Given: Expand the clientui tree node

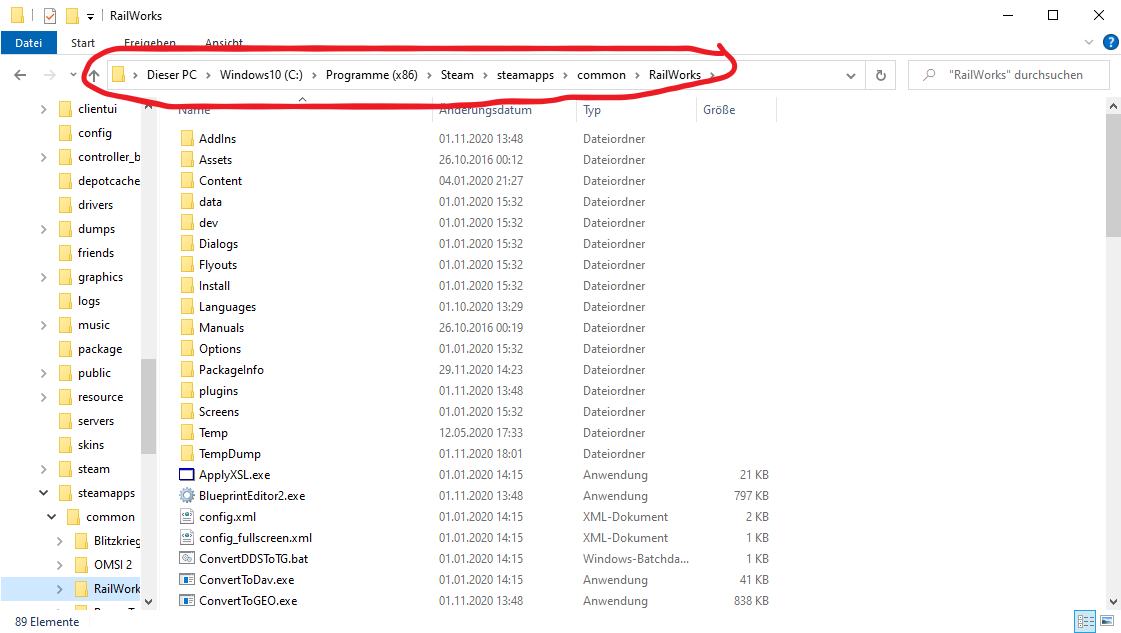Looking at the screenshot, I should 44,109.
